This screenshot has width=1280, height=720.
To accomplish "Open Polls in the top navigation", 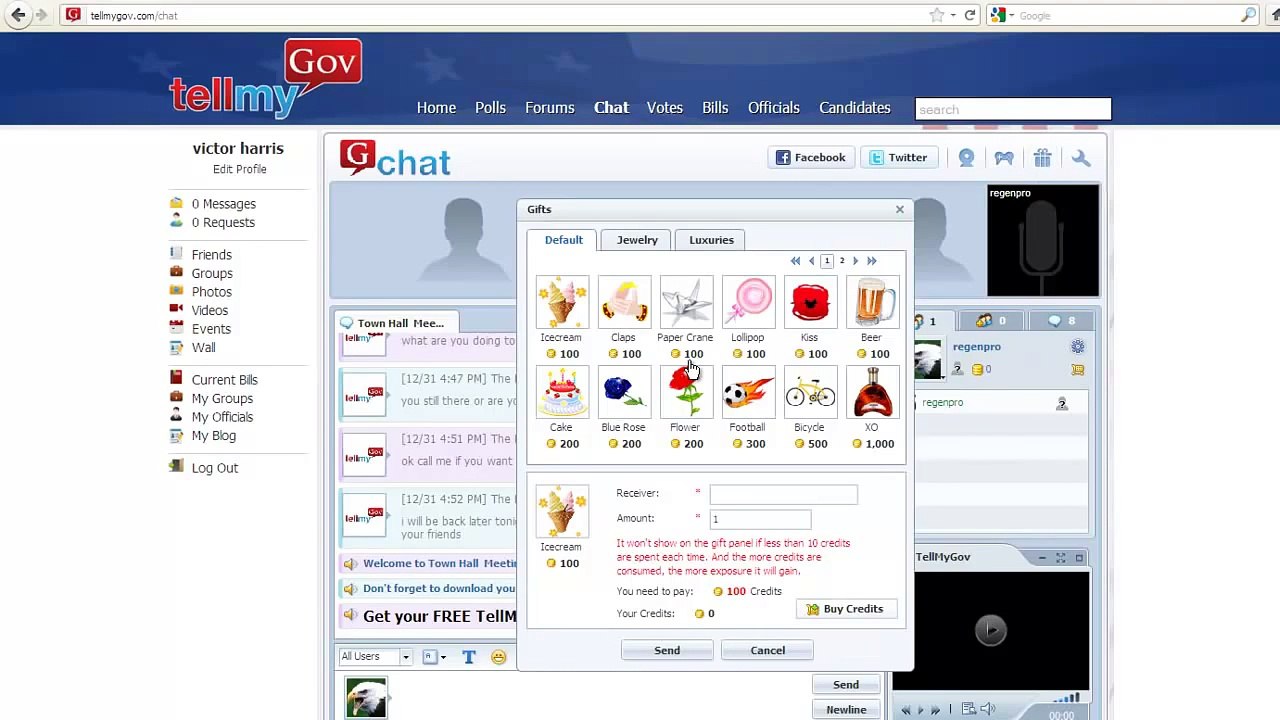I will coord(490,108).
